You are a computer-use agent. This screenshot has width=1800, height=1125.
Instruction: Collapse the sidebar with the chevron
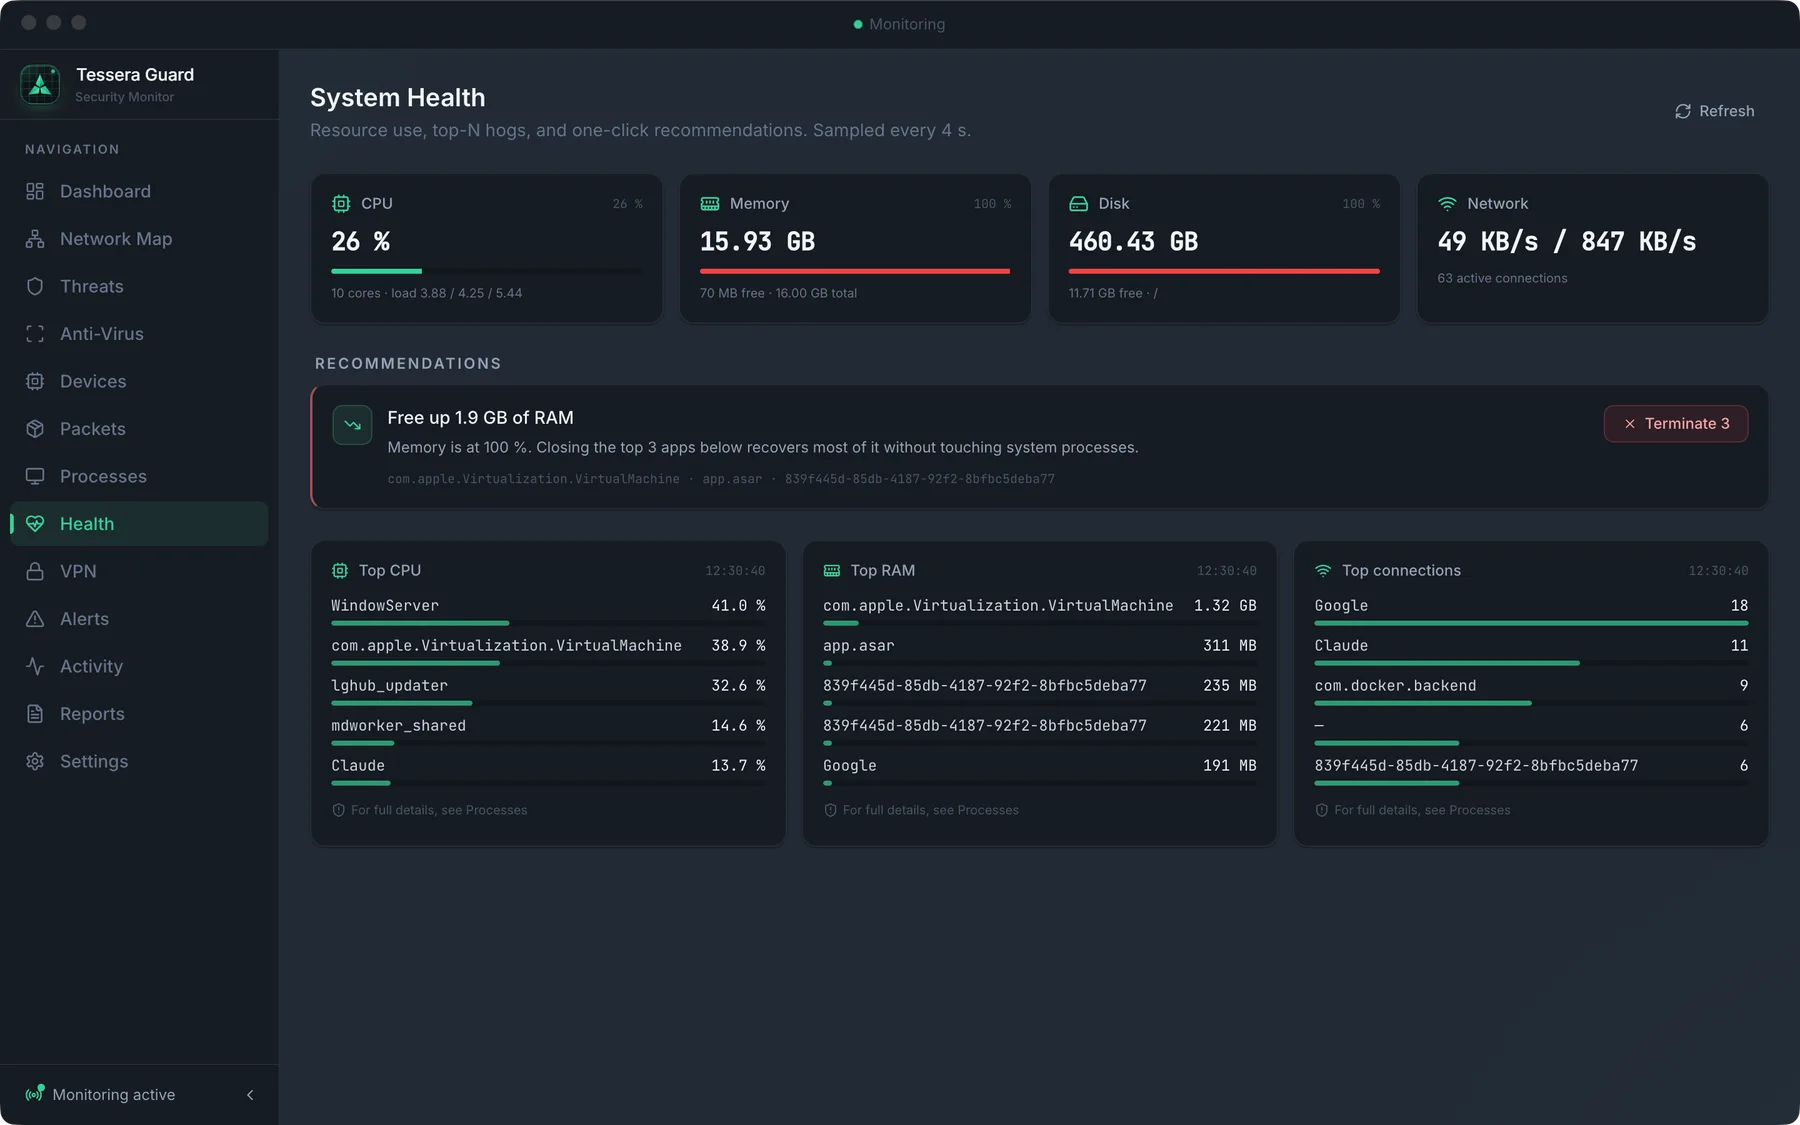[250, 1095]
